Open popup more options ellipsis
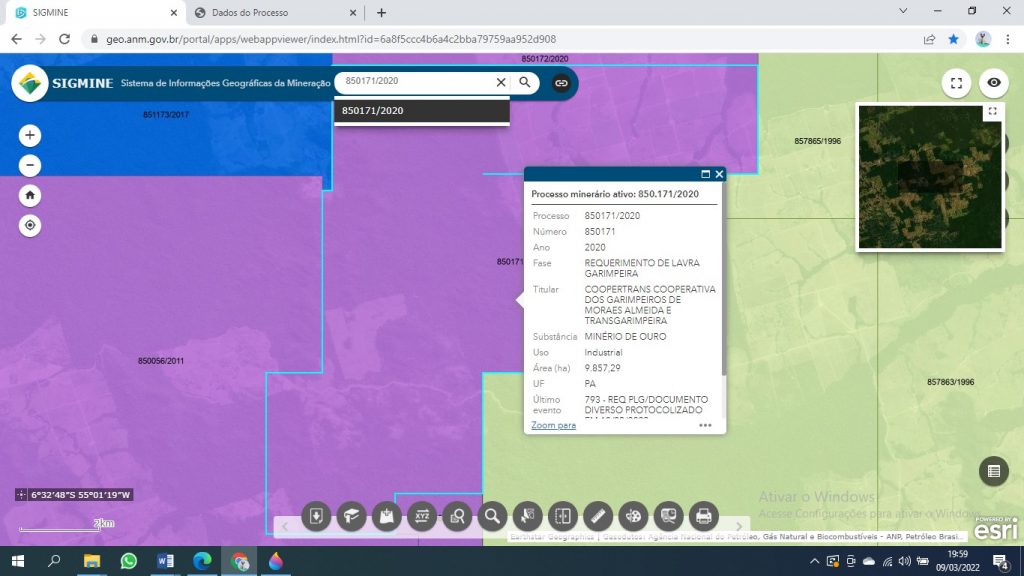Image resolution: width=1024 pixels, height=576 pixels. [705, 425]
